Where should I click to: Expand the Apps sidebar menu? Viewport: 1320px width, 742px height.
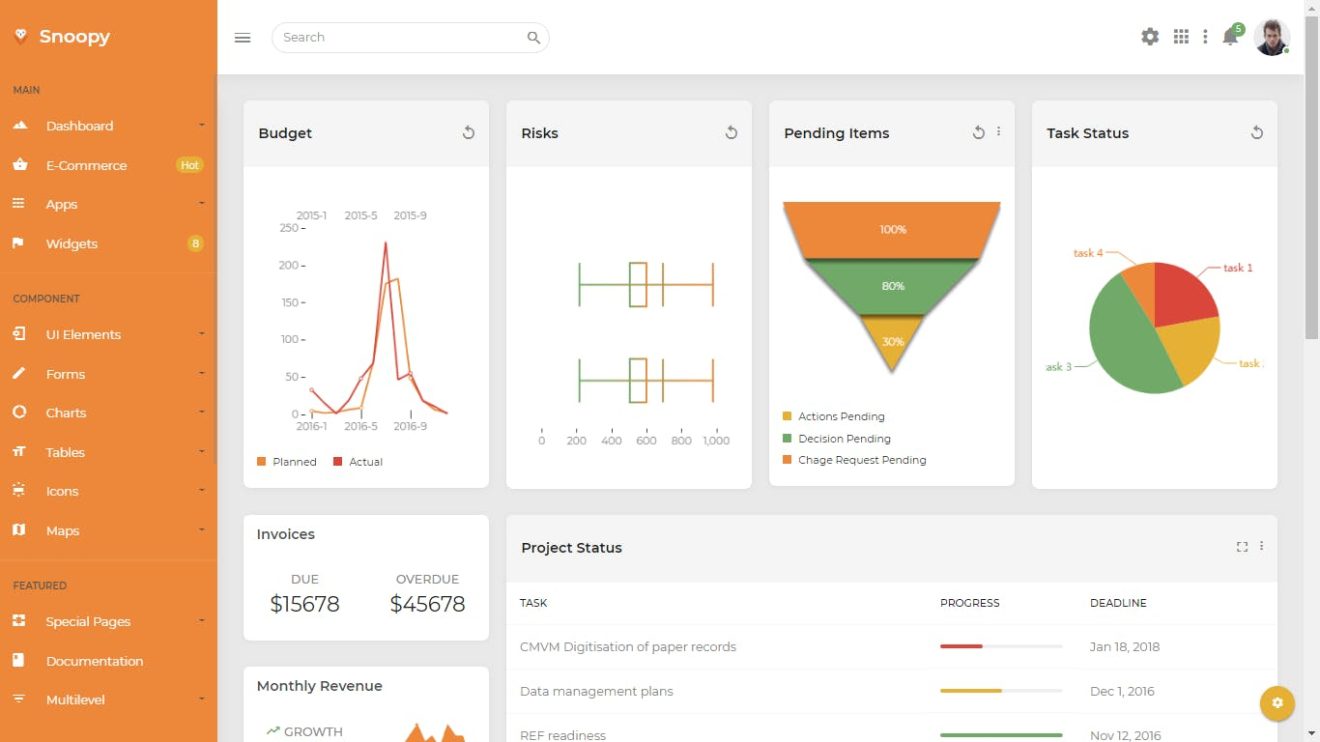61,204
